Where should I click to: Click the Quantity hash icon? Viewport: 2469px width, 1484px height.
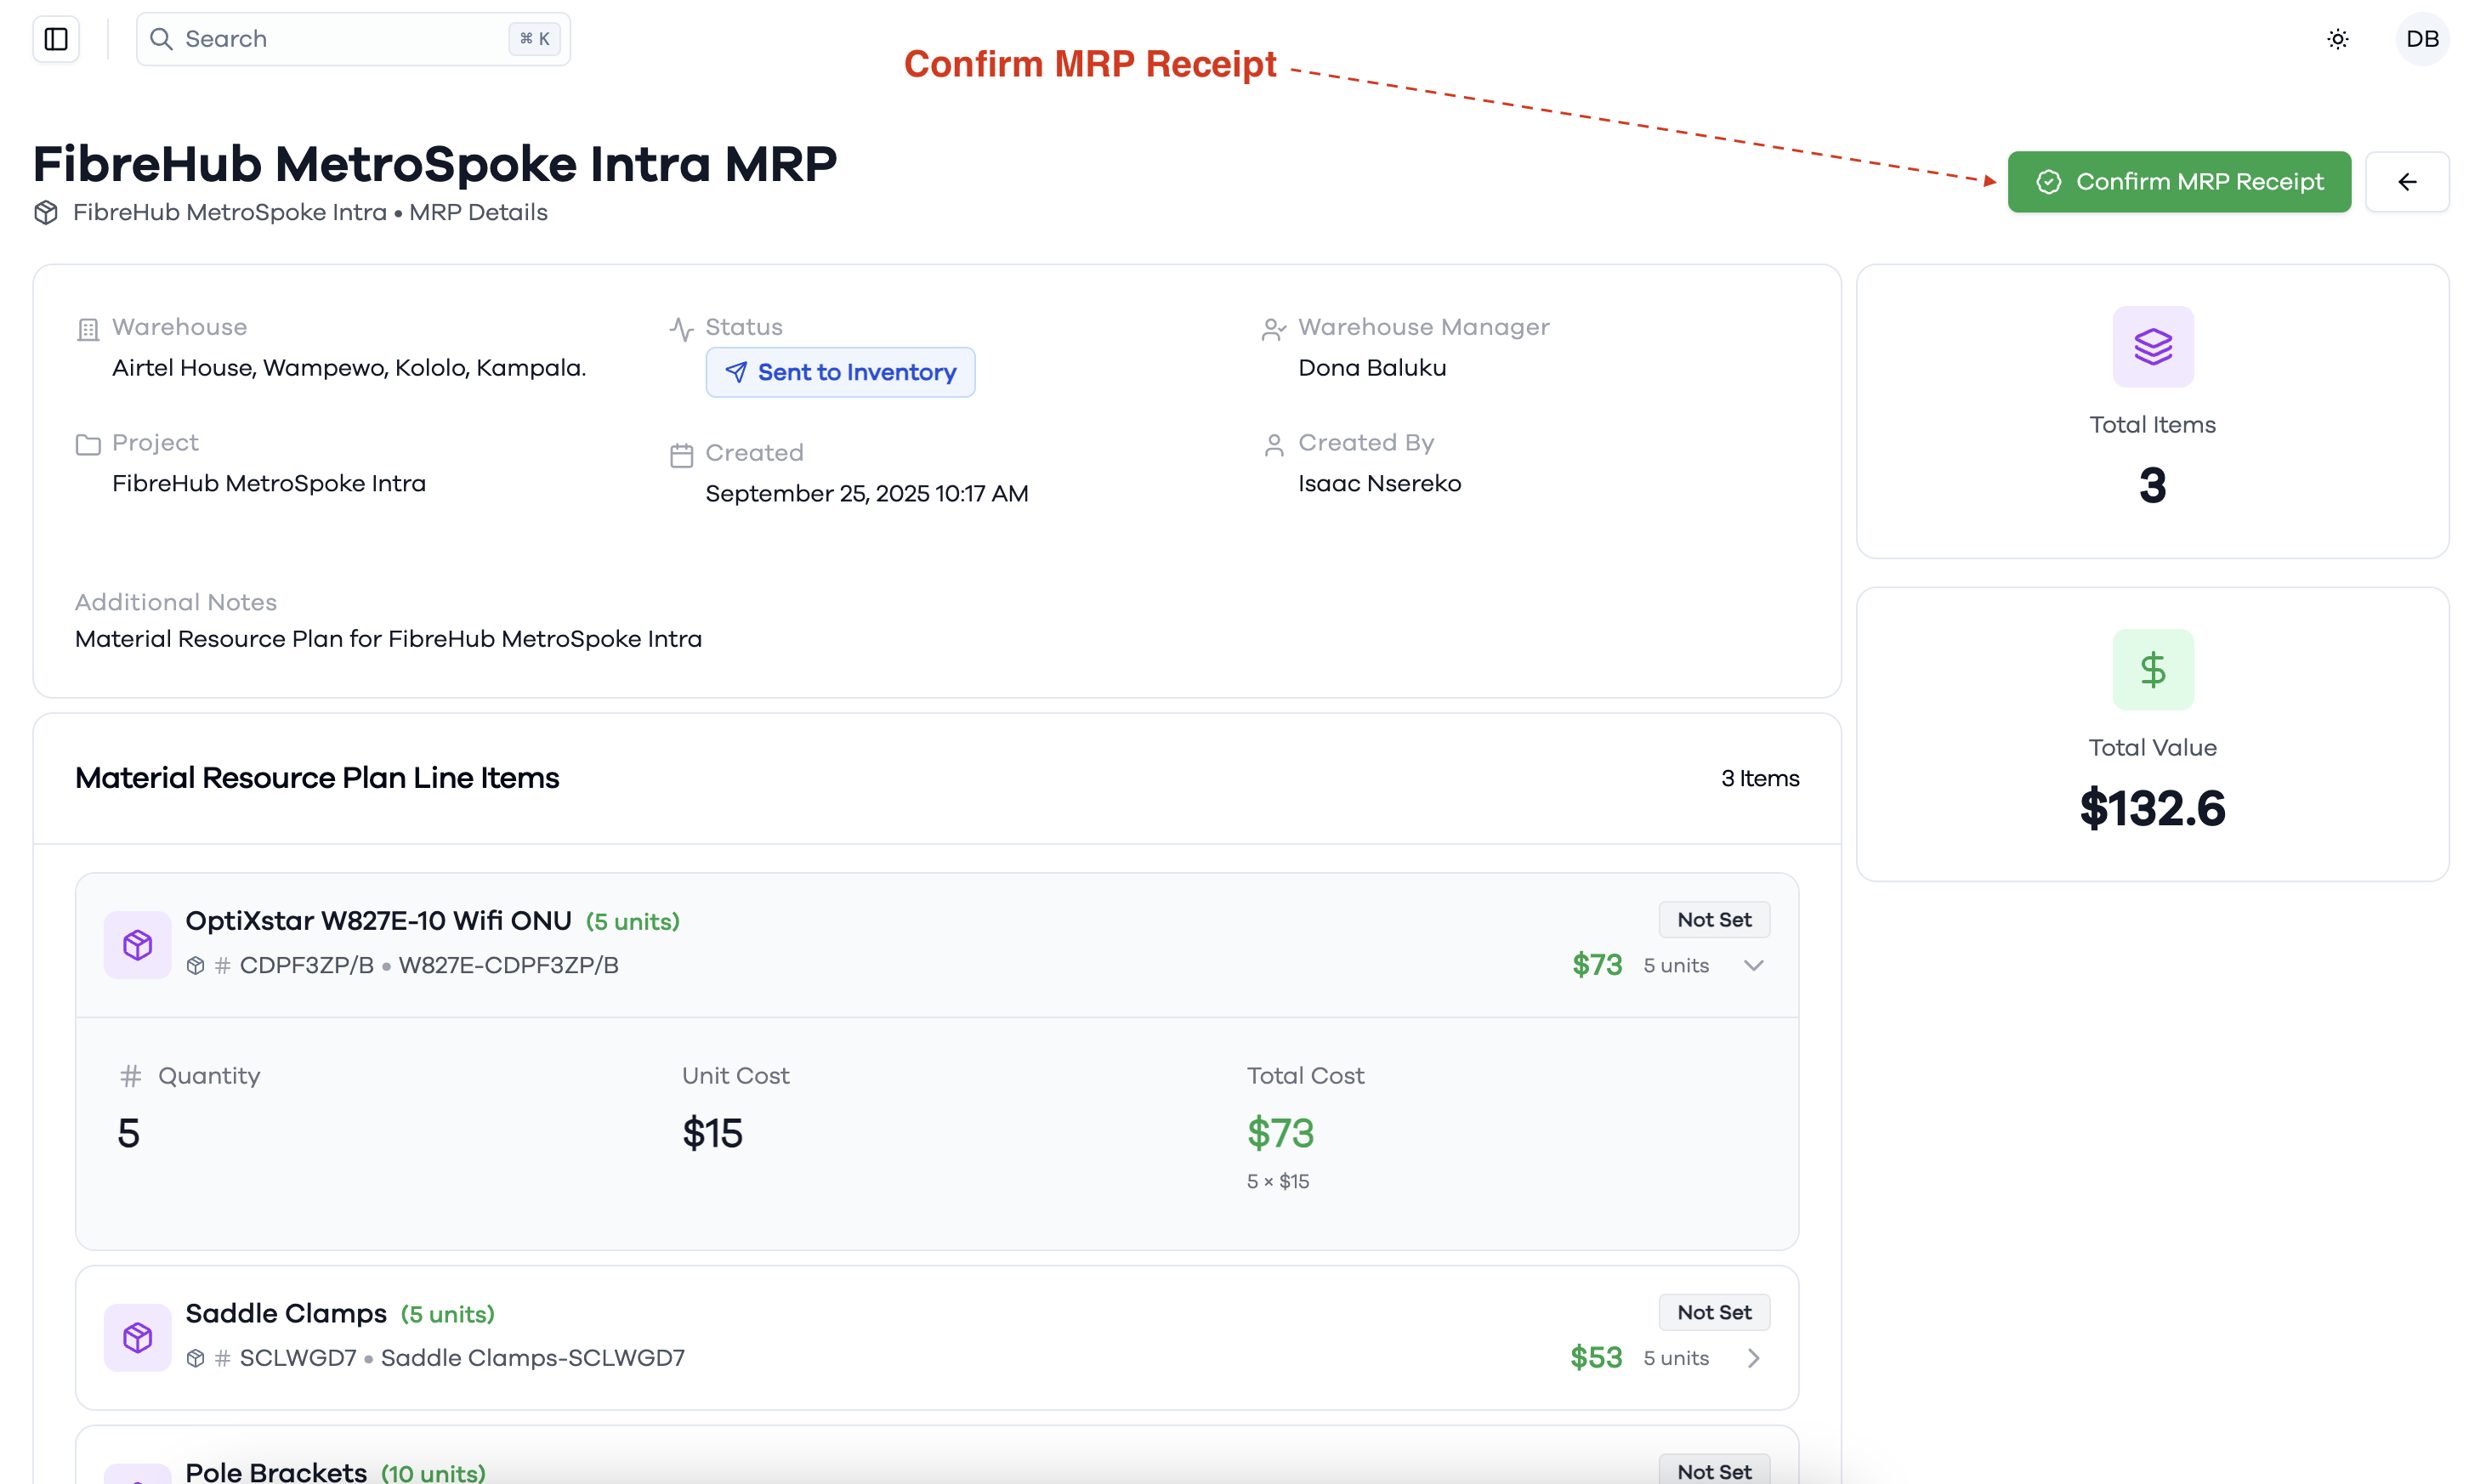point(130,1076)
